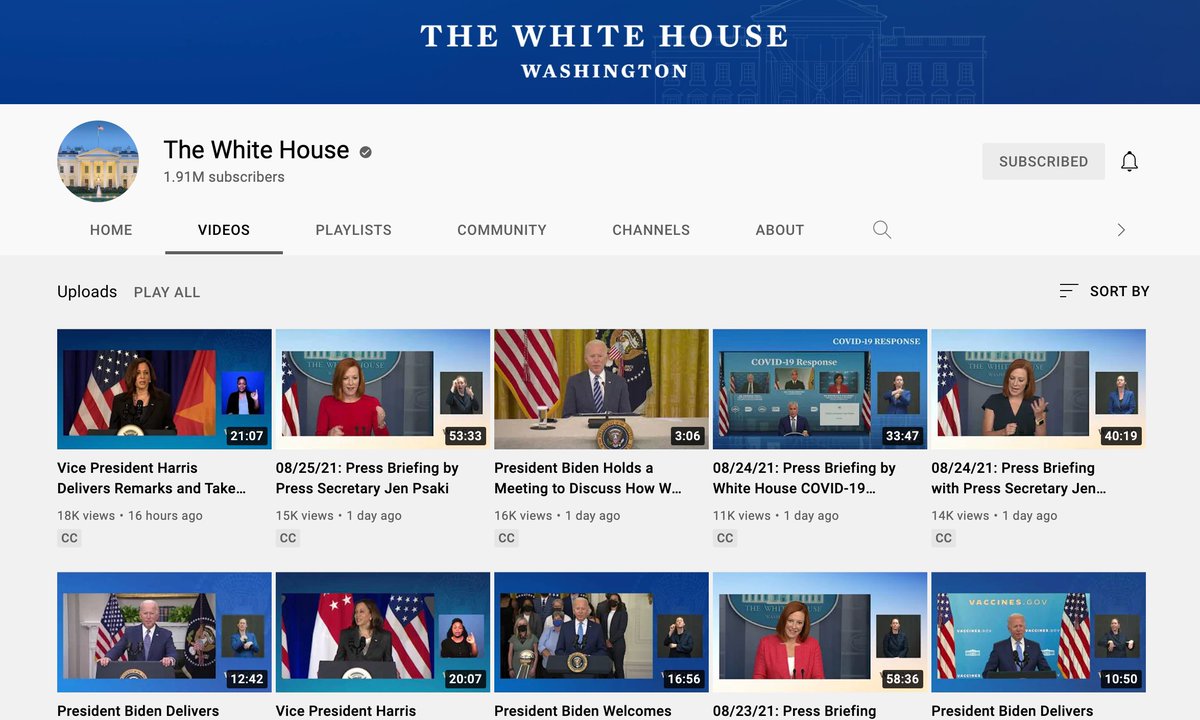Click '11K views • 1 day ago' text

776,516
